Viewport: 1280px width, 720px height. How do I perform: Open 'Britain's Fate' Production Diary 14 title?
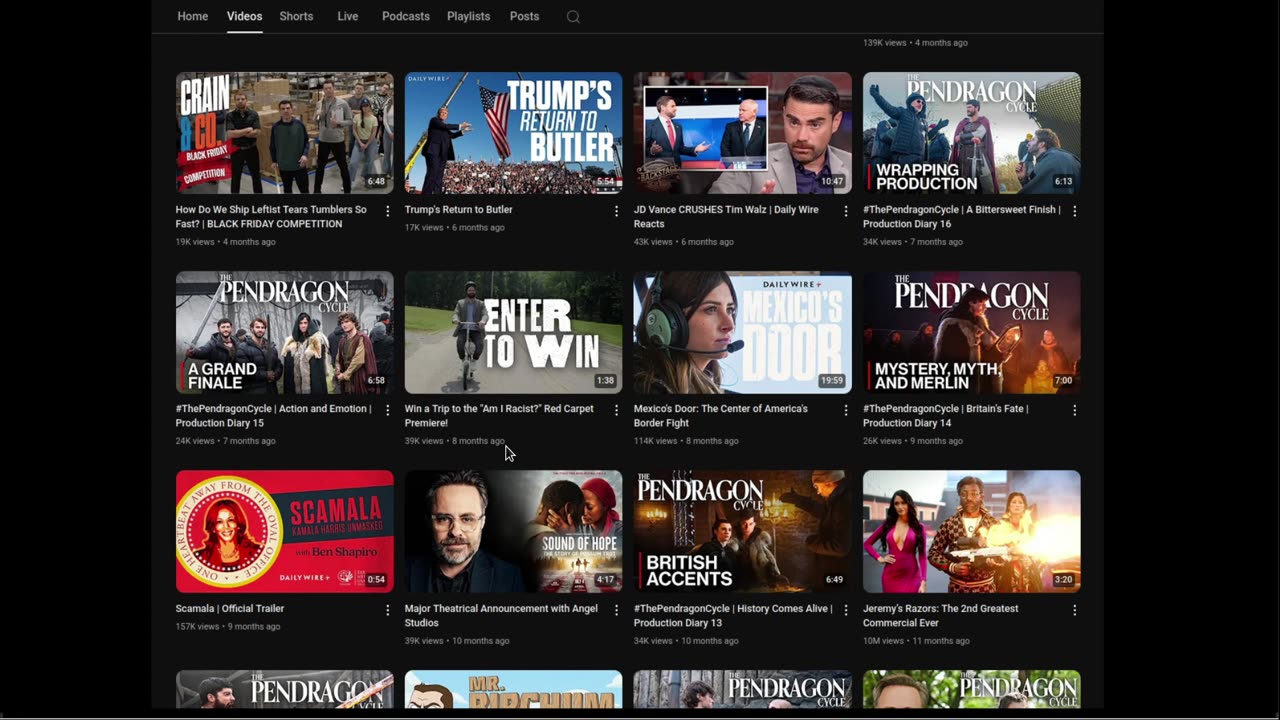tap(946, 416)
